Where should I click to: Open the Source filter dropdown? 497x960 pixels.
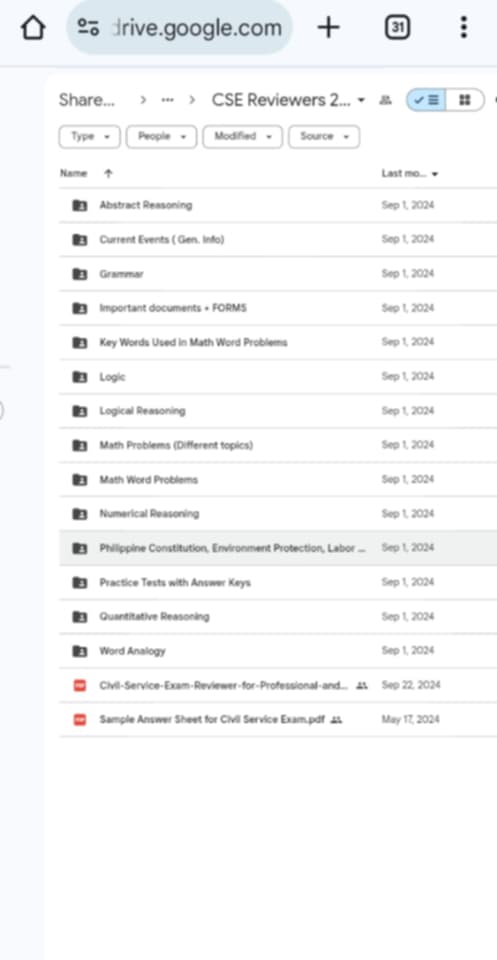click(x=324, y=137)
